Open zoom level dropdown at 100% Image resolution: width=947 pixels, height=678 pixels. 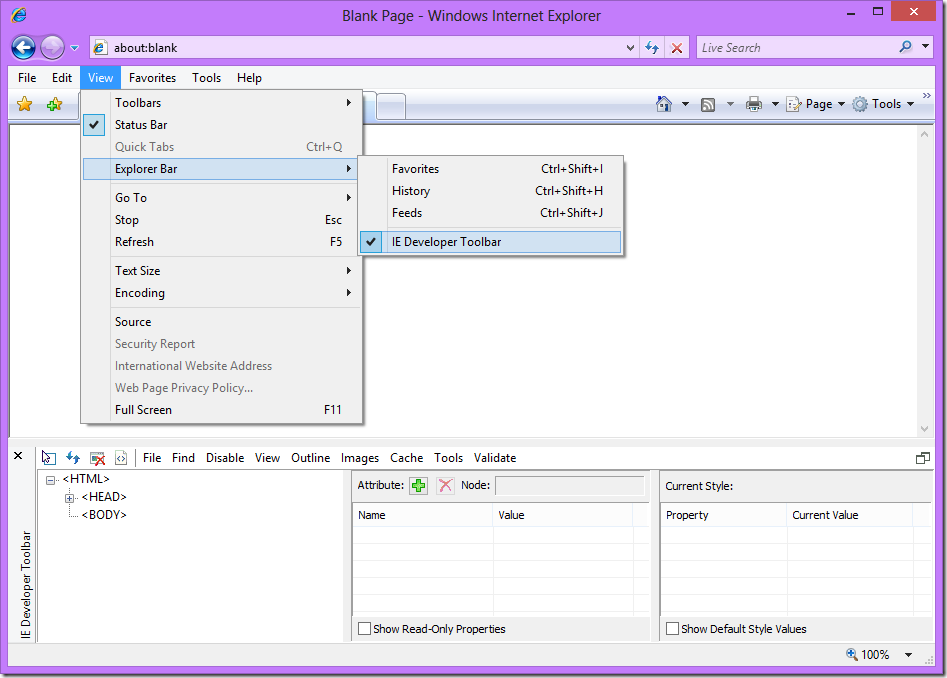tap(908, 654)
